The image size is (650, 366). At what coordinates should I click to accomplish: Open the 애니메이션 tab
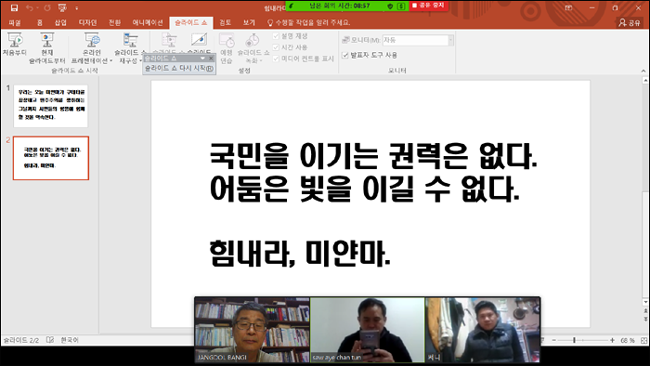pyautogui.click(x=148, y=22)
